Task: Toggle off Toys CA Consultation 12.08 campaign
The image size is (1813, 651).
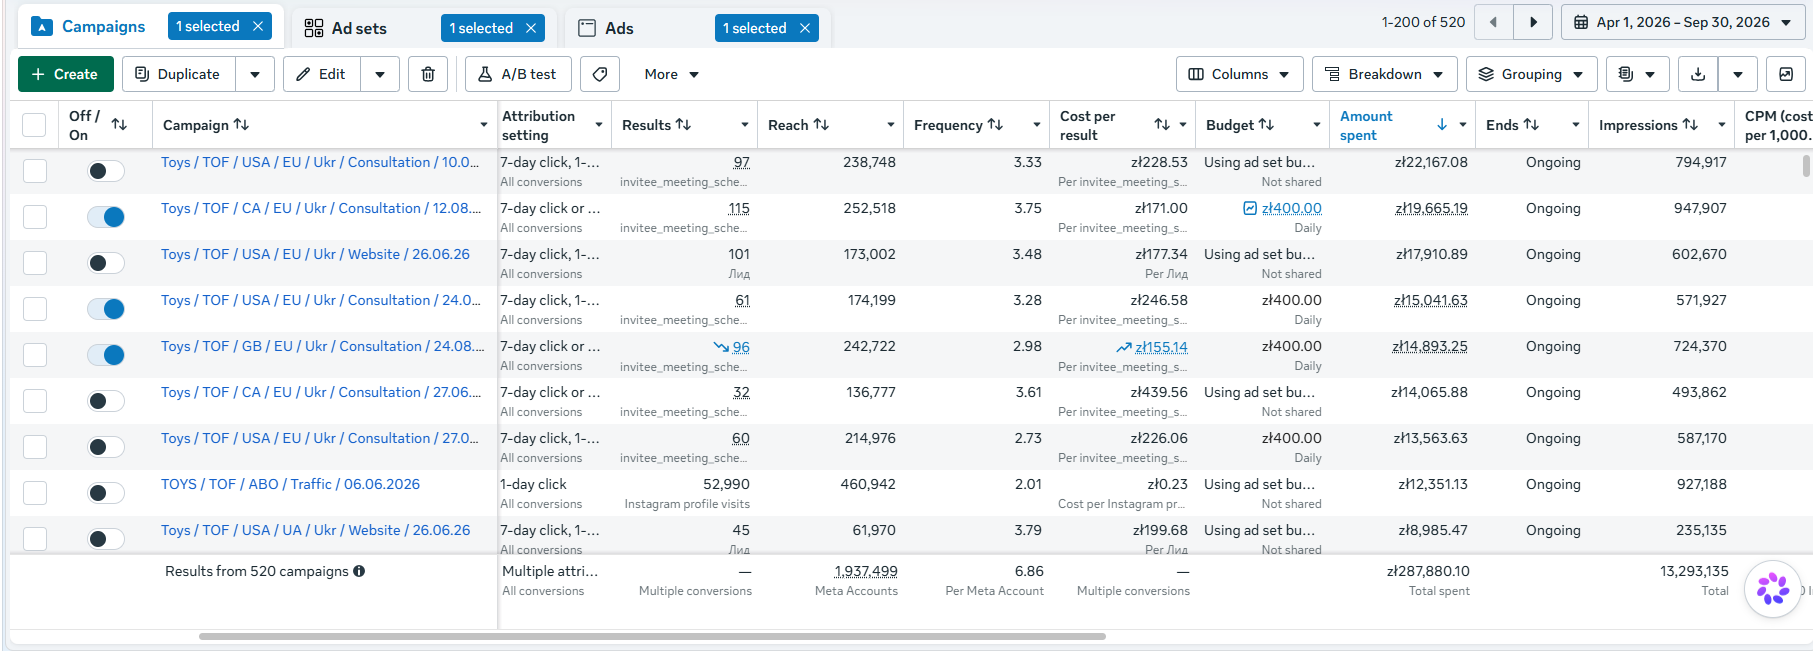Action: click(106, 217)
